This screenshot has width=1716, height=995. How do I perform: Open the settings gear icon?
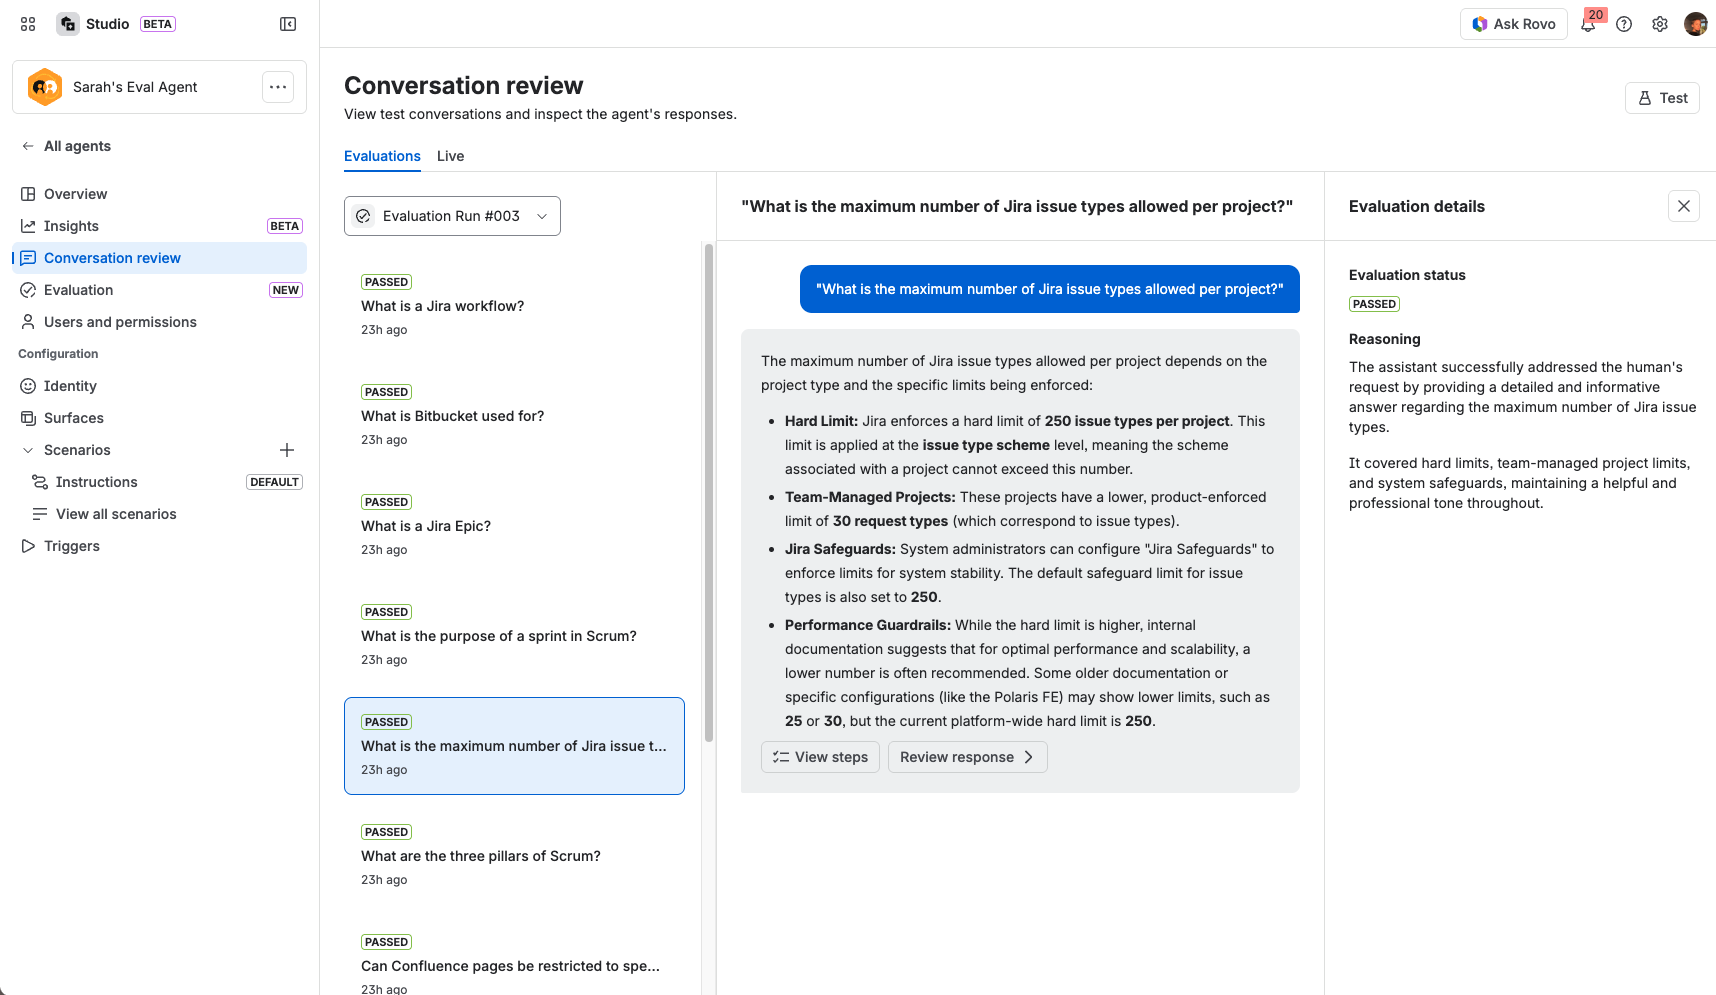(x=1660, y=24)
